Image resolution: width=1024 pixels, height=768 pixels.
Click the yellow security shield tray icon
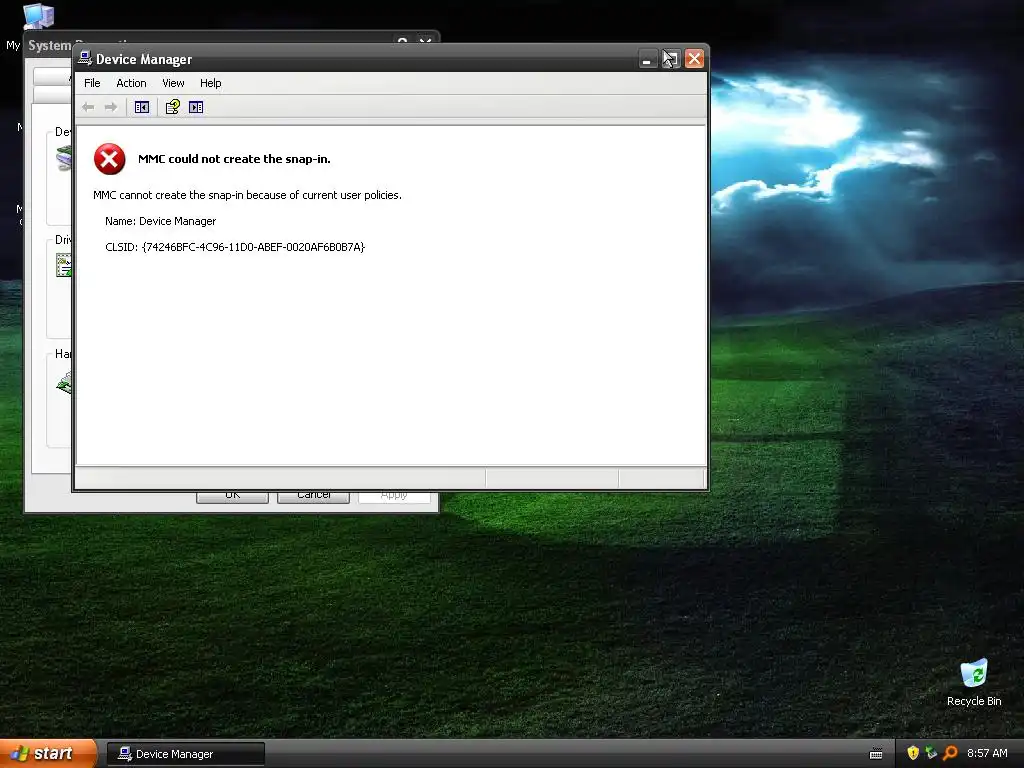click(x=913, y=753)
